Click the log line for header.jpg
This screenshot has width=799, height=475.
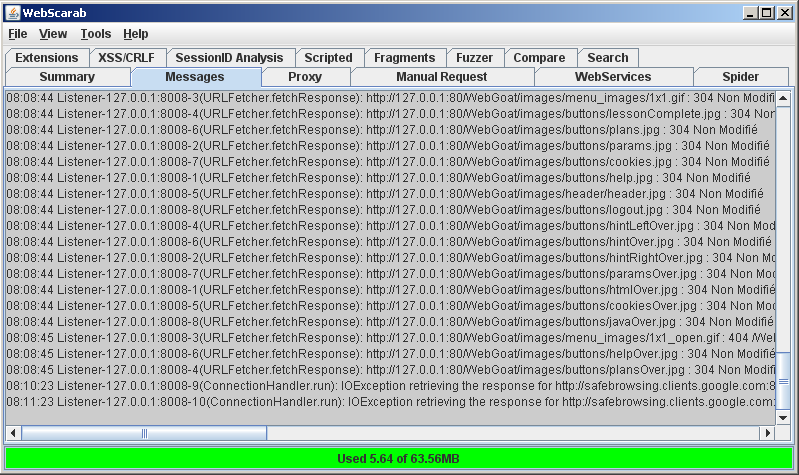[x=390, y=194]
